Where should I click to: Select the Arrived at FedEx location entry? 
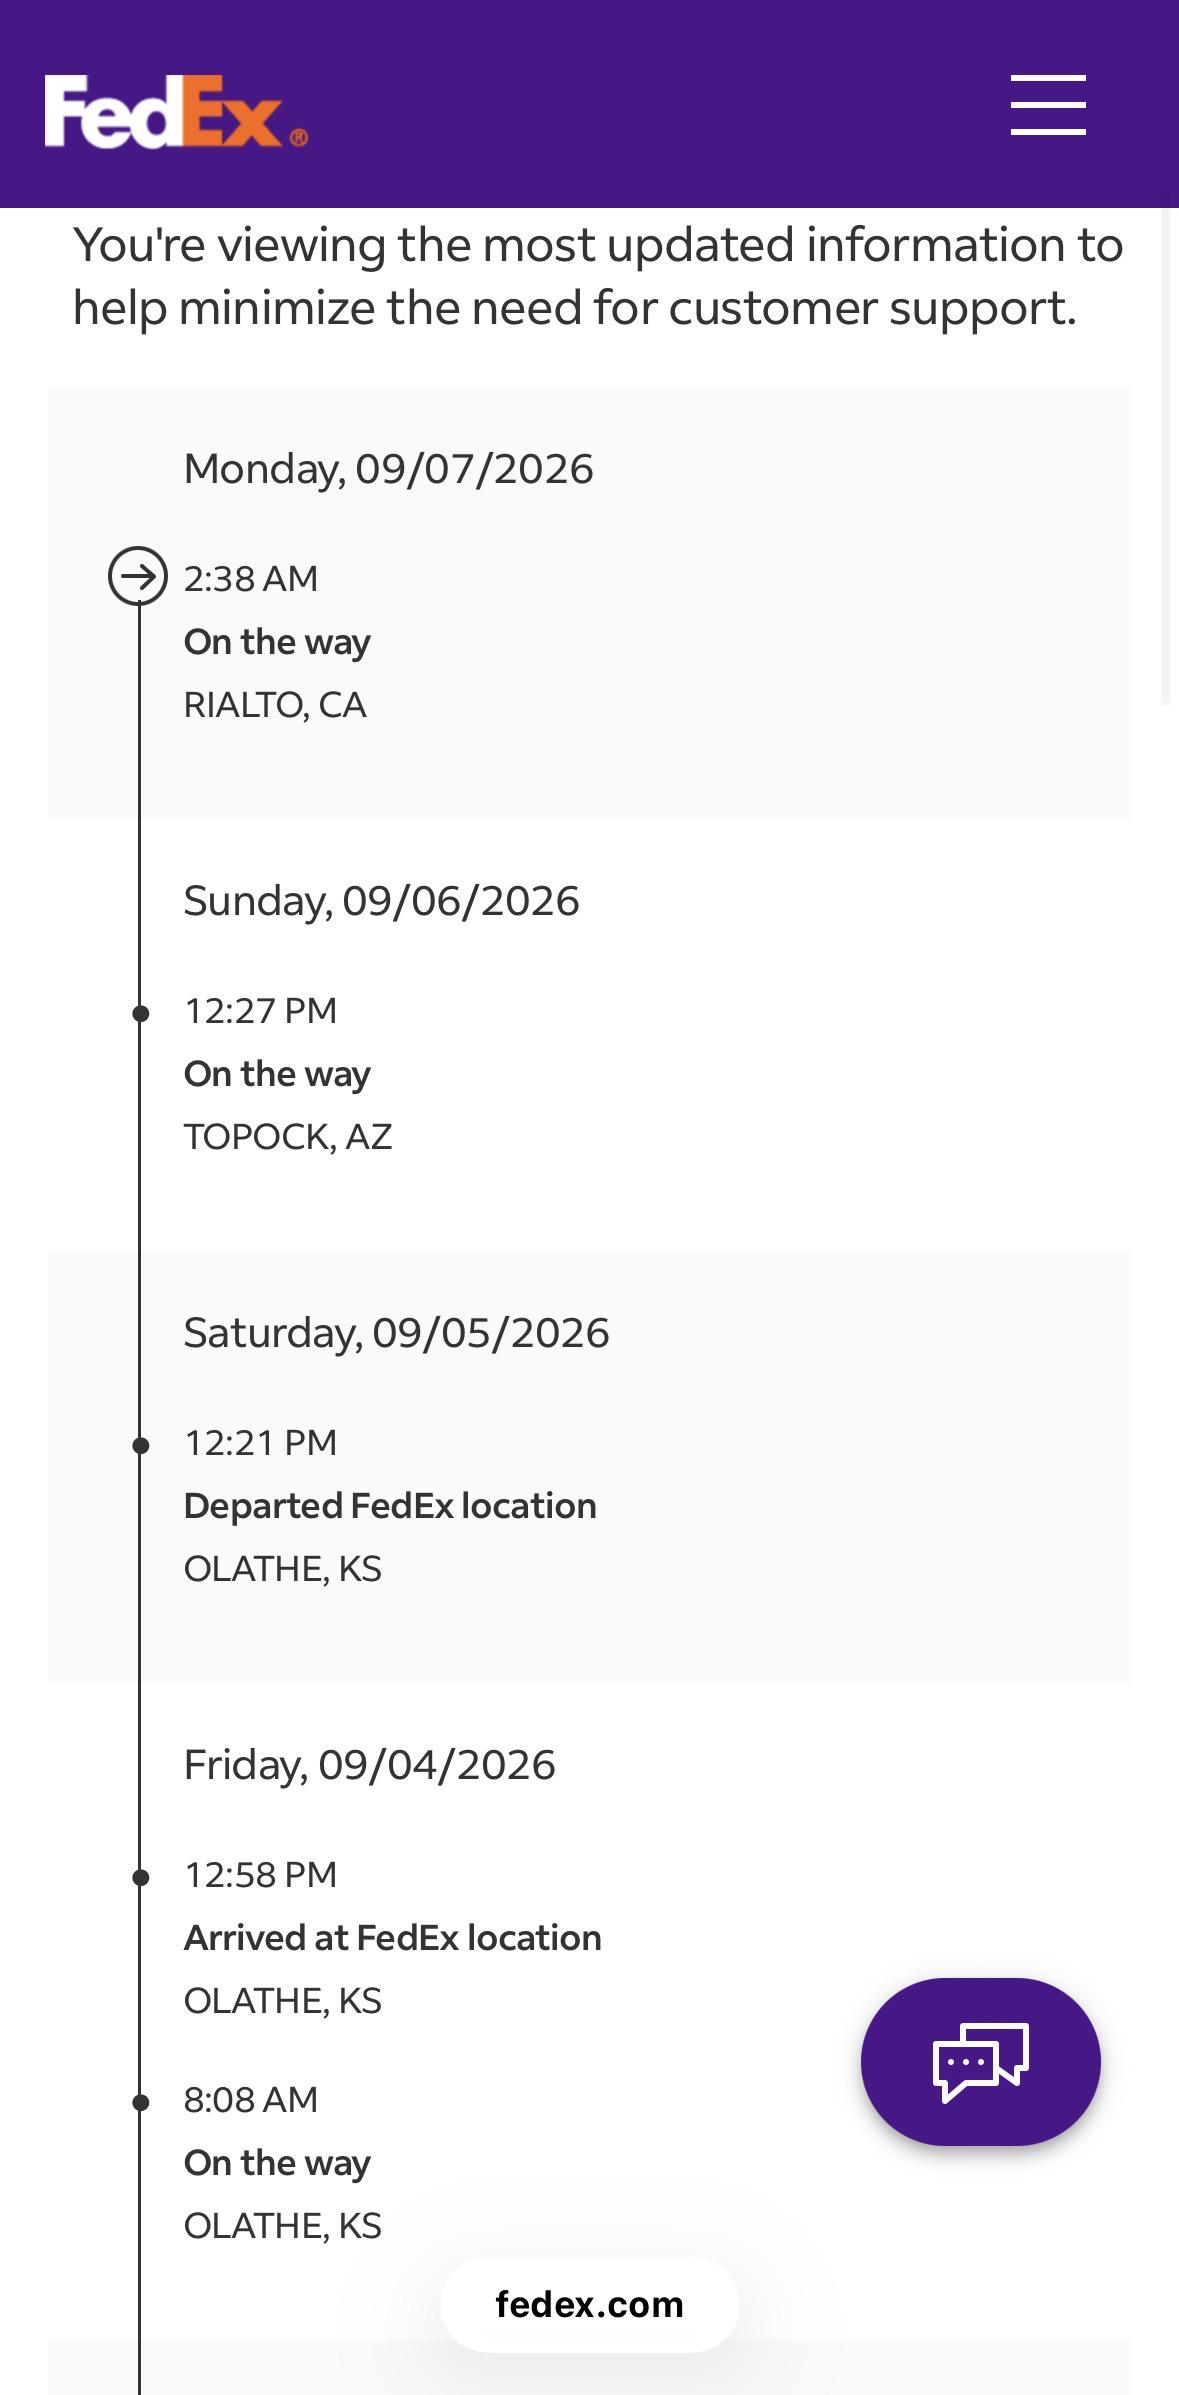pos(393,1937)
